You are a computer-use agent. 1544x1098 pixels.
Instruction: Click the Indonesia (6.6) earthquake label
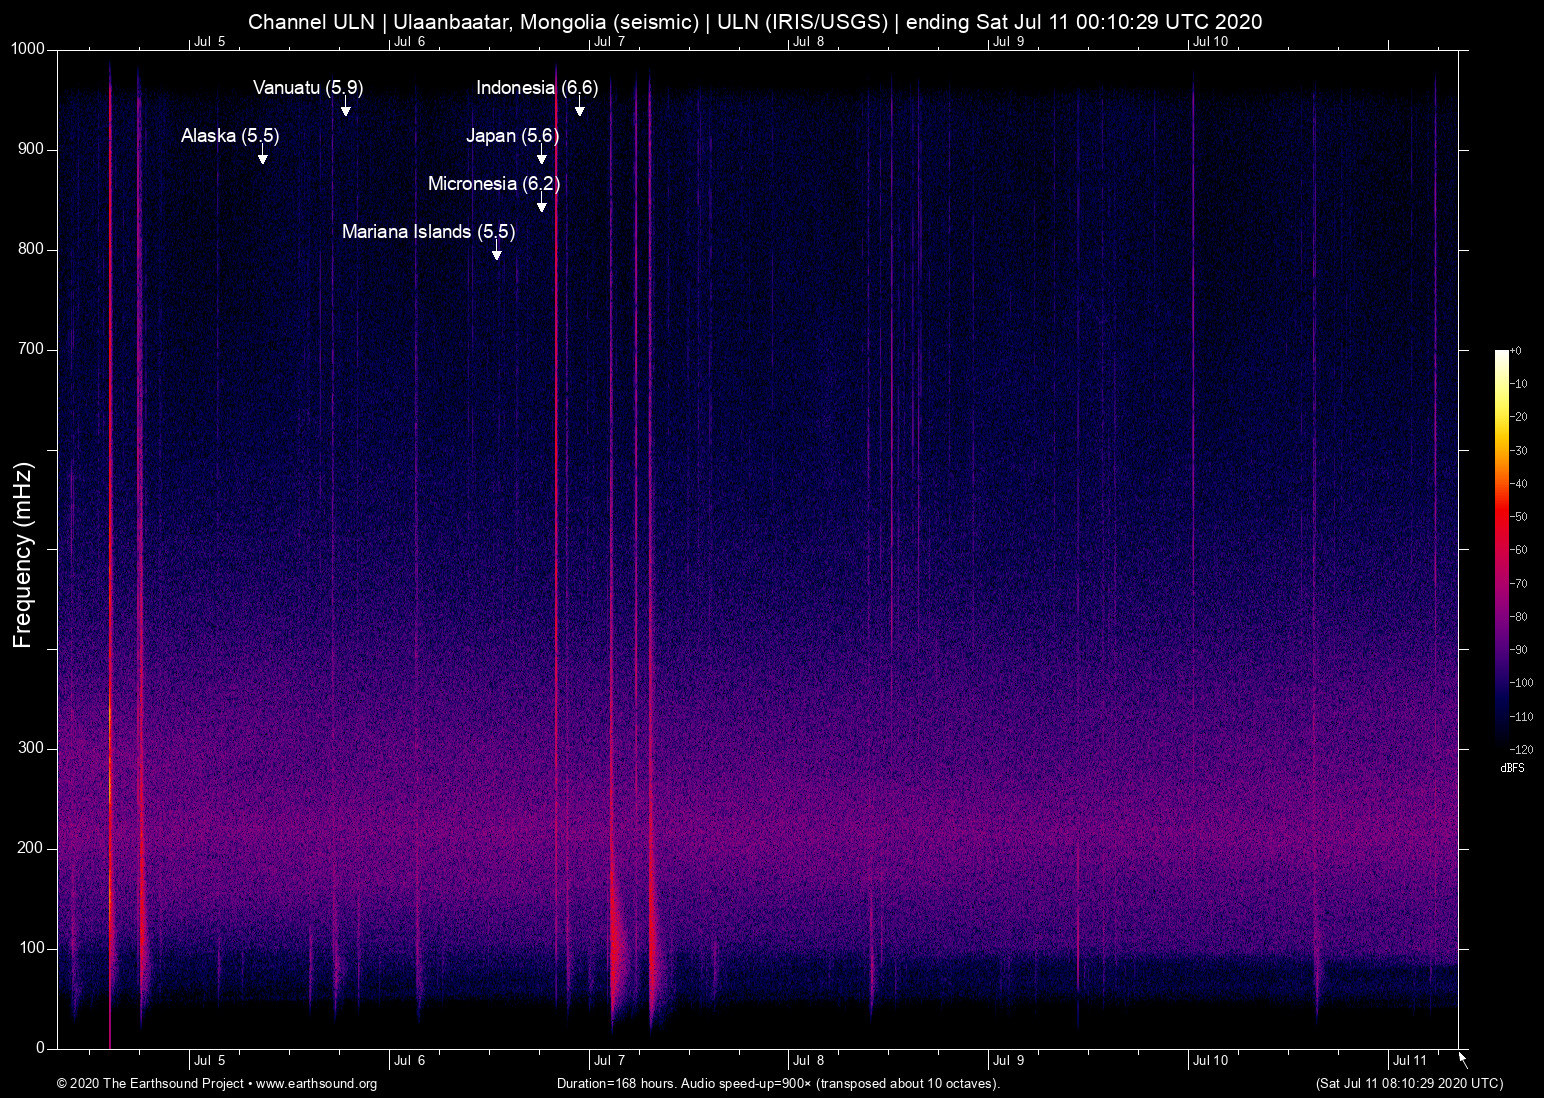coord(536,88)
